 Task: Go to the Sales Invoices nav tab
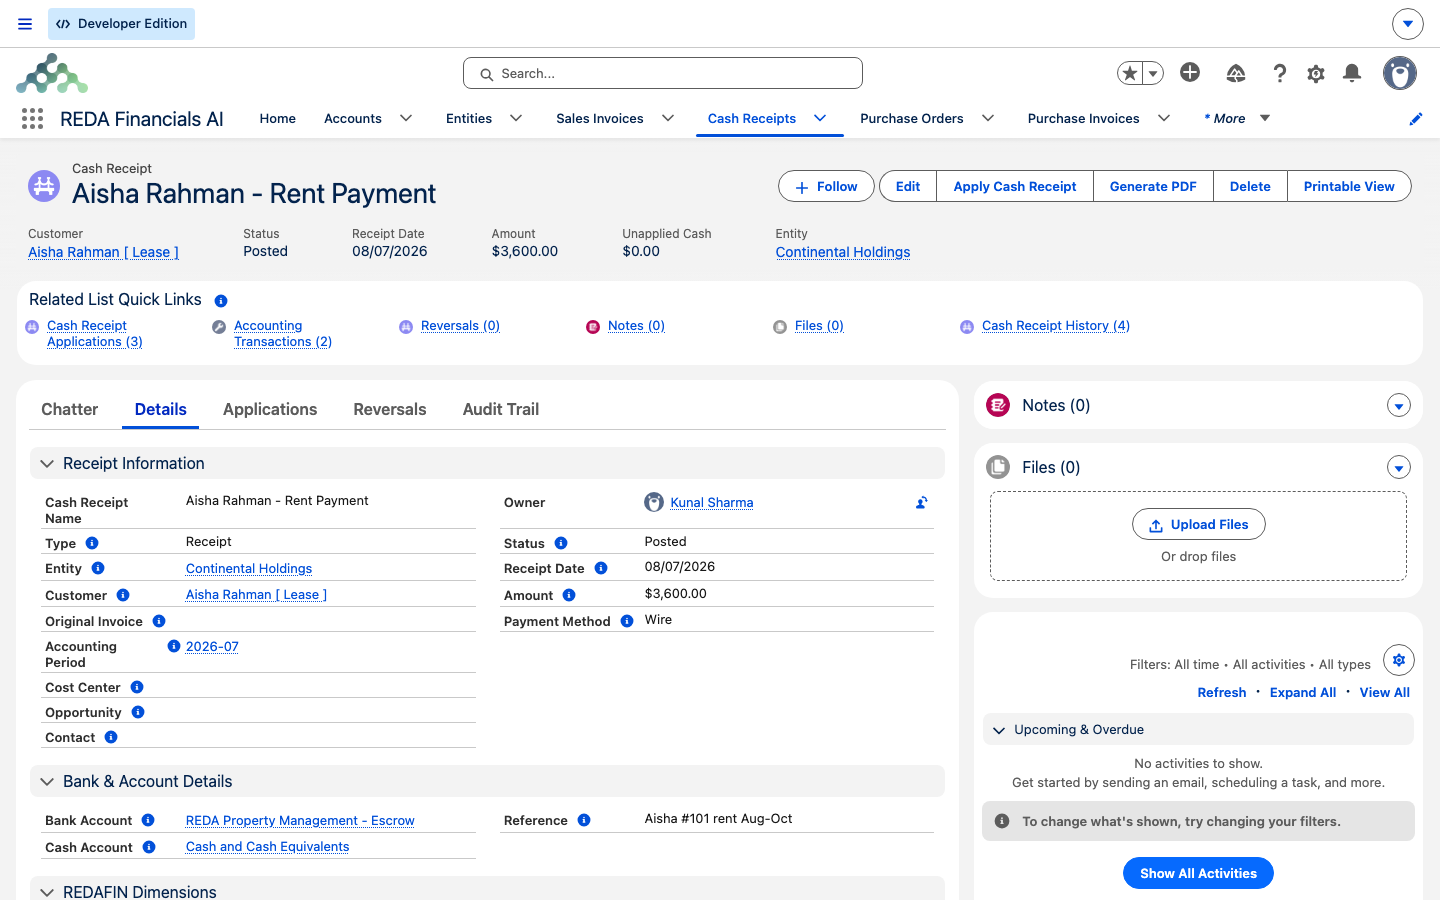click(600, 118)
